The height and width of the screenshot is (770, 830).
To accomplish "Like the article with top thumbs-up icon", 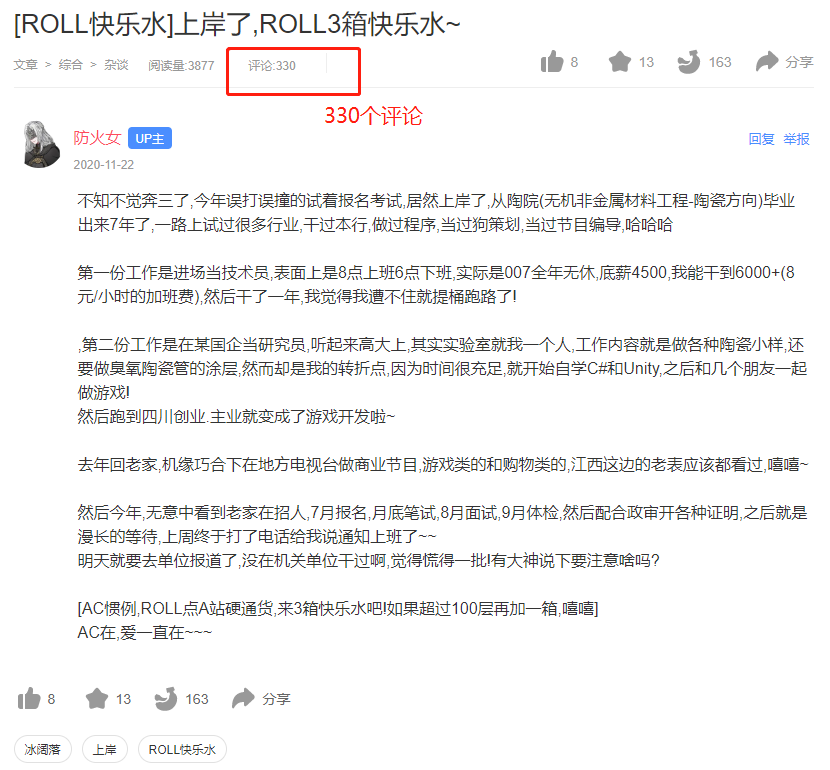I will (x=552, y=62).
